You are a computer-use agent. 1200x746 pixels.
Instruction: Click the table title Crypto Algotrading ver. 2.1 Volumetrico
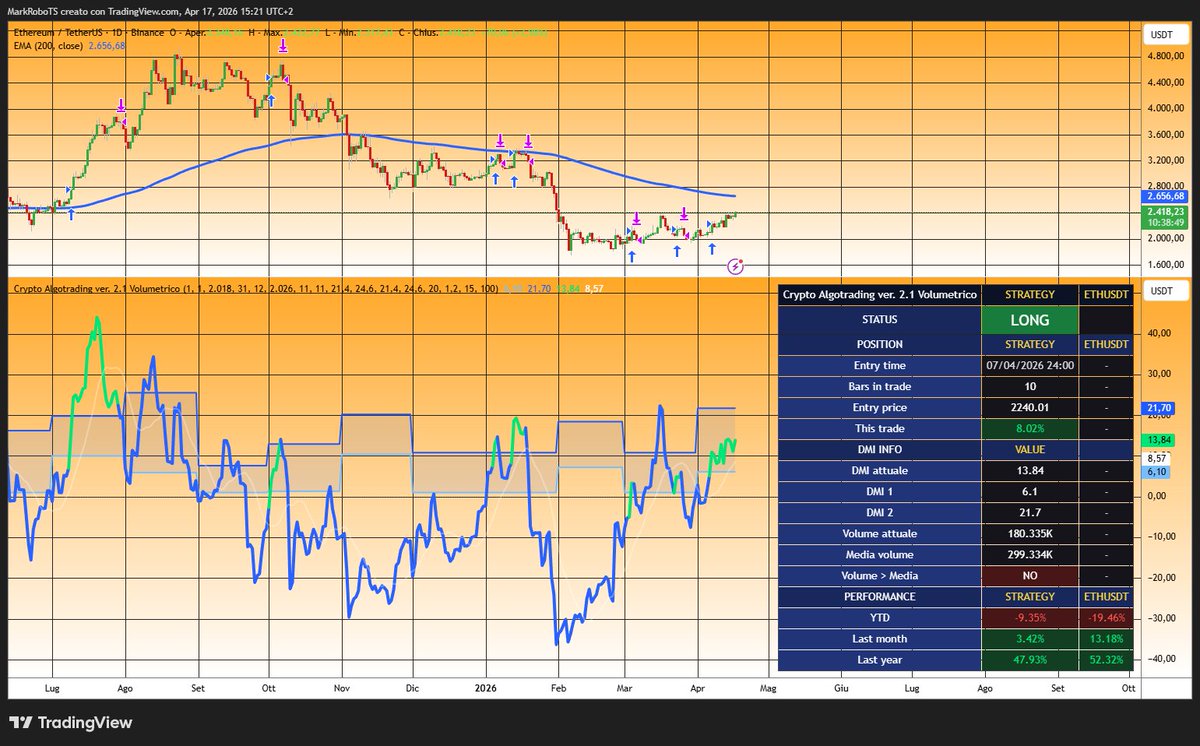pos(880,295)
